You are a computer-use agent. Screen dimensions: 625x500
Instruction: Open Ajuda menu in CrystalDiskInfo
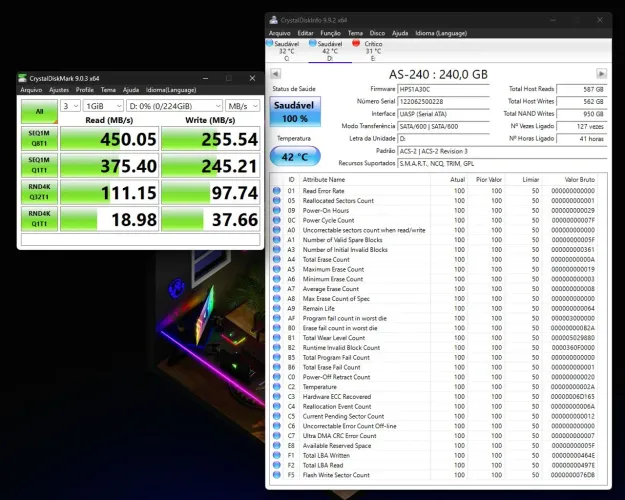pyautogui.click(x=400, y=33)
